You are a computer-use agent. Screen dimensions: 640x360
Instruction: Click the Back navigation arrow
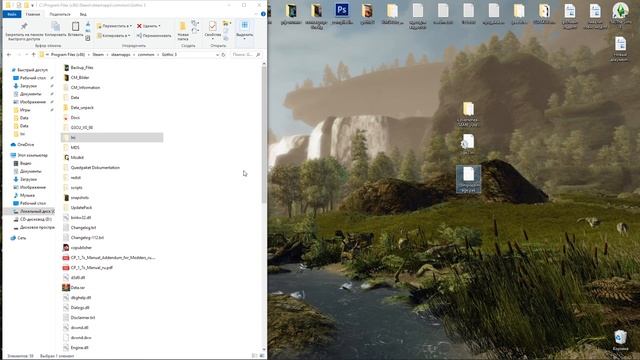(9, 55)
